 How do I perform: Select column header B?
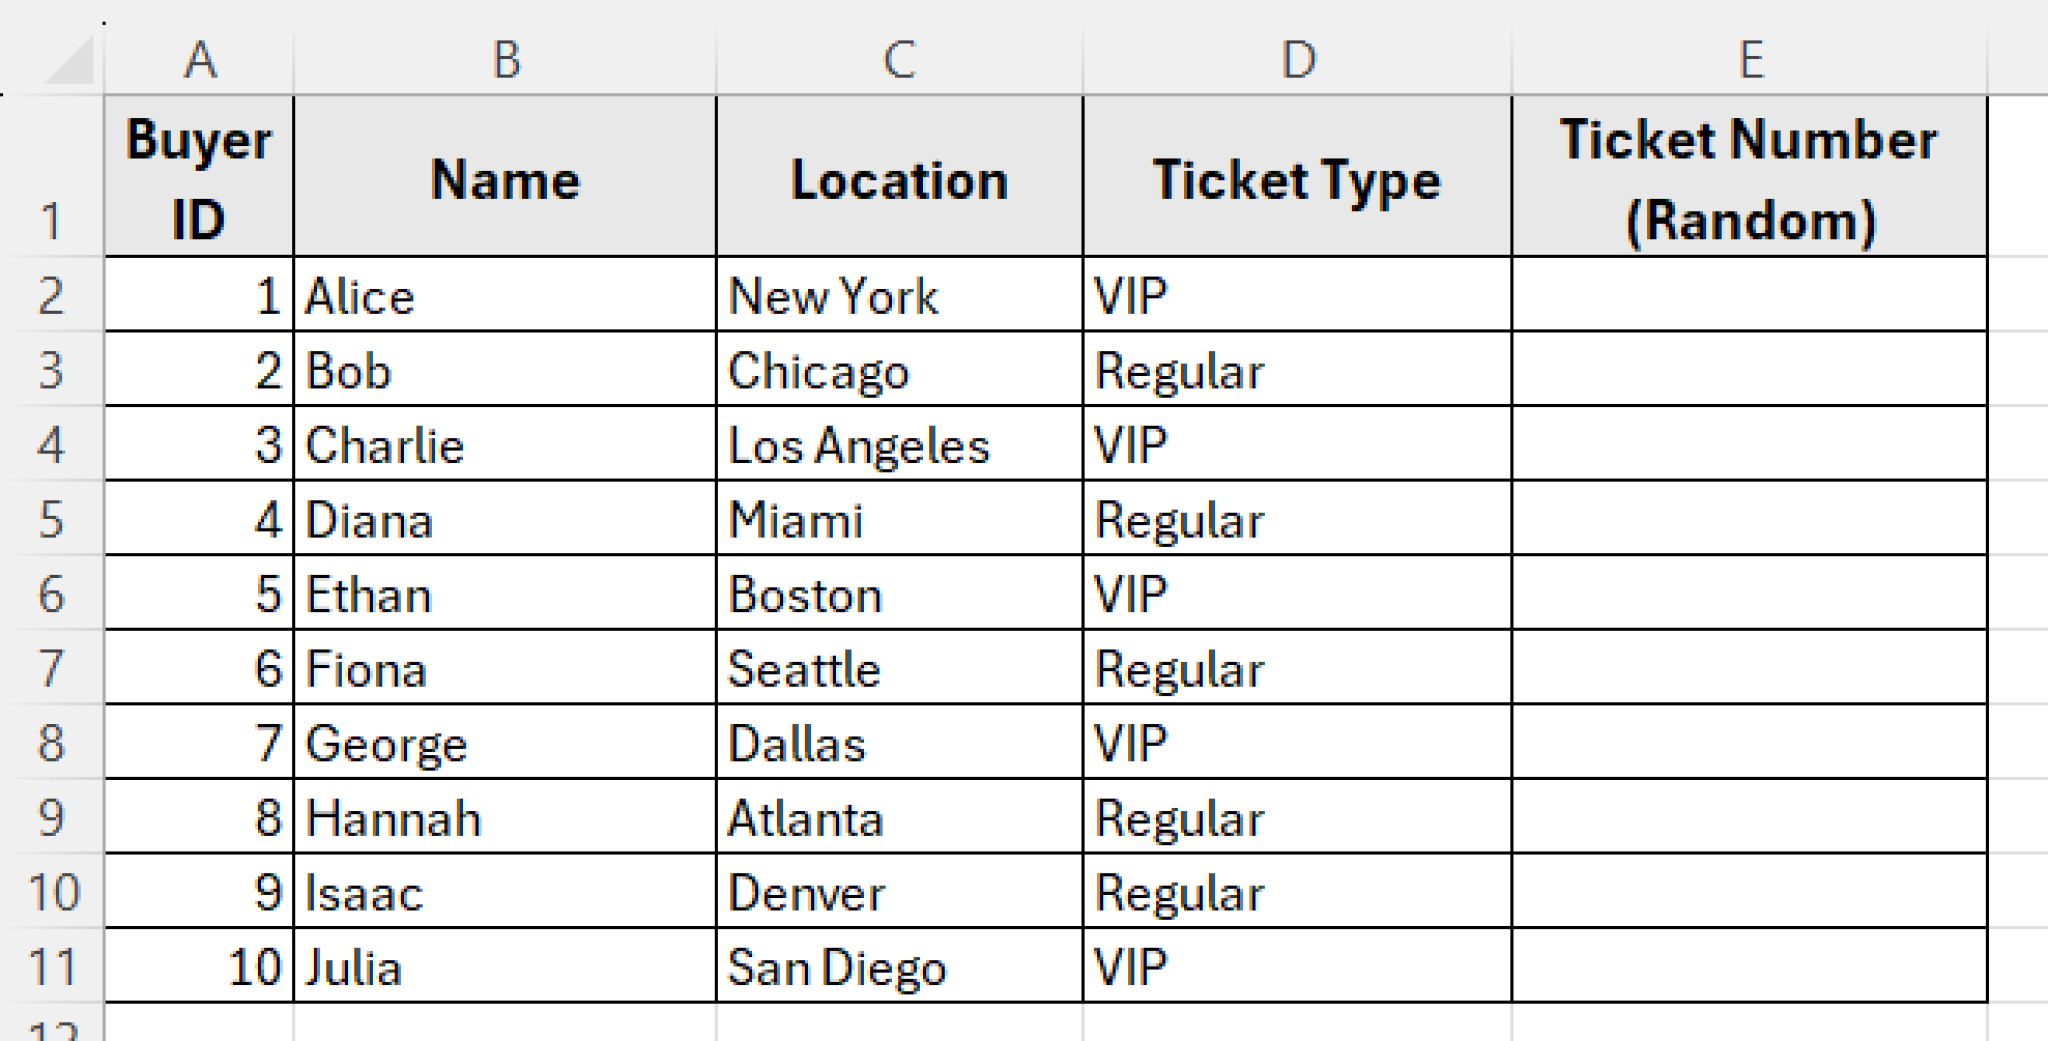[x=505, y=58]
